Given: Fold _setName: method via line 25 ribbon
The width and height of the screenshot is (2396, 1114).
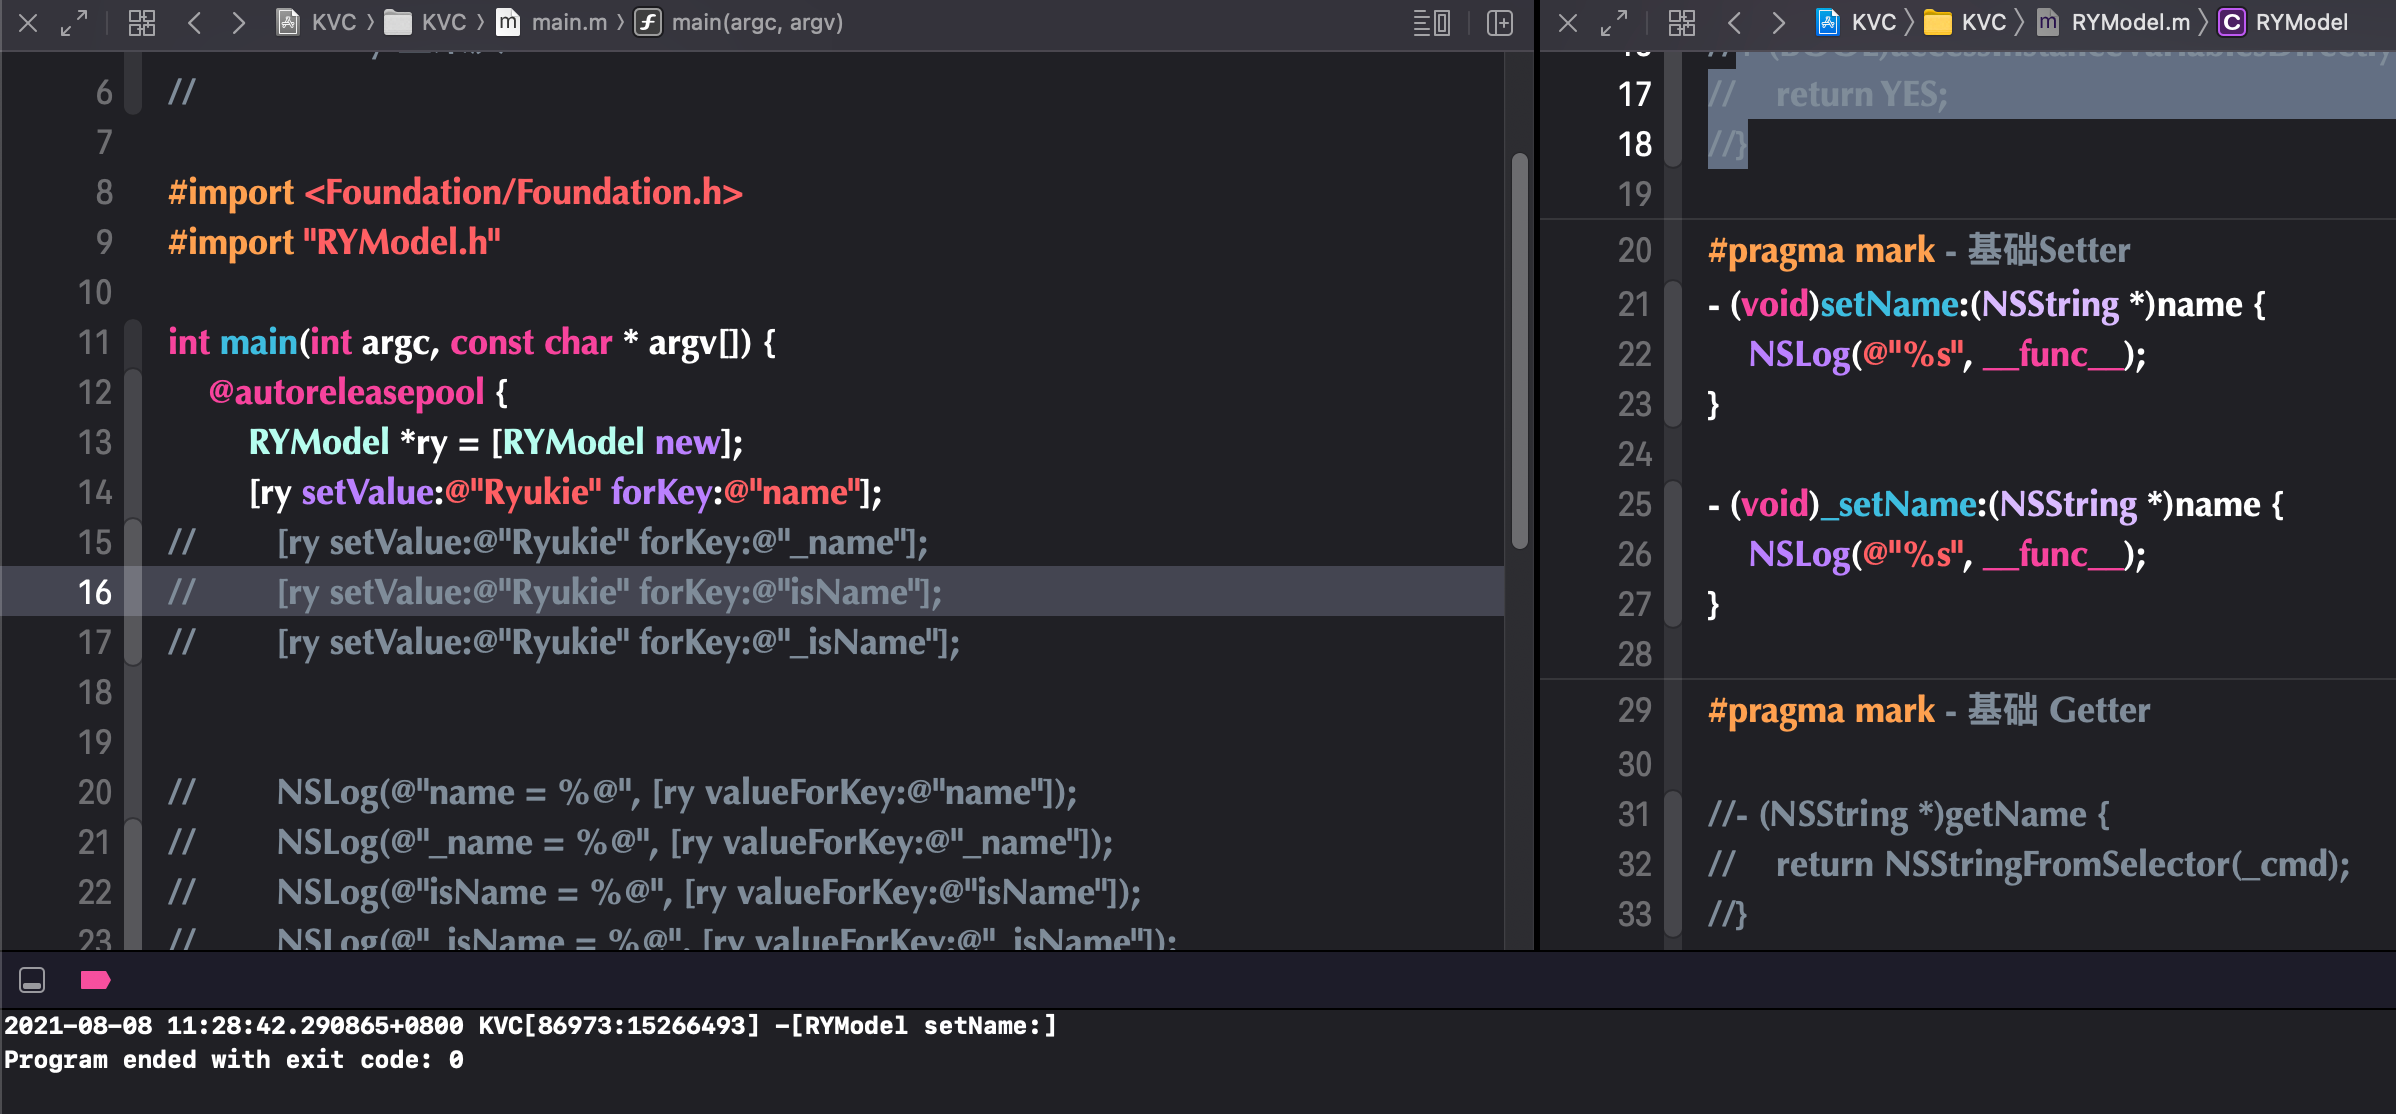Looking at the screenshot, I should coord(1673,504).
